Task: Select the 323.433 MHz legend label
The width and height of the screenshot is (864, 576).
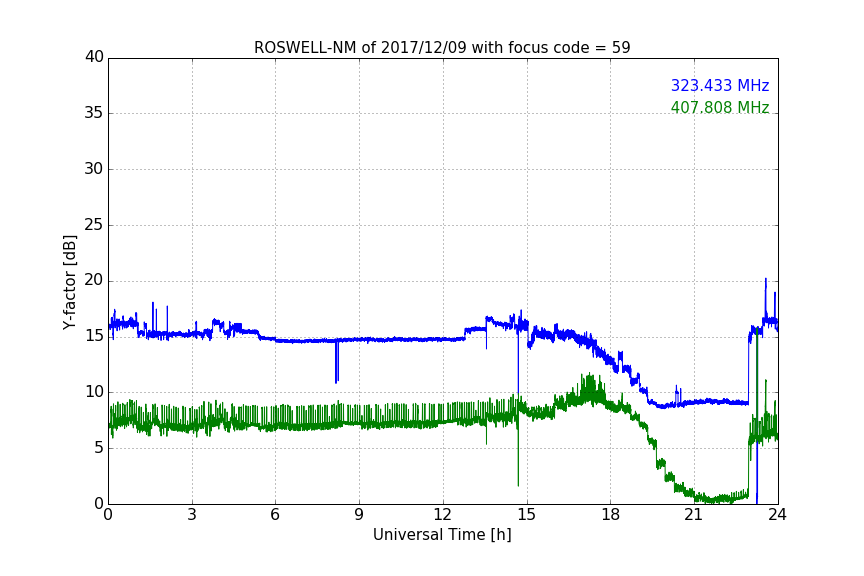Action: [x=720, y=85]
